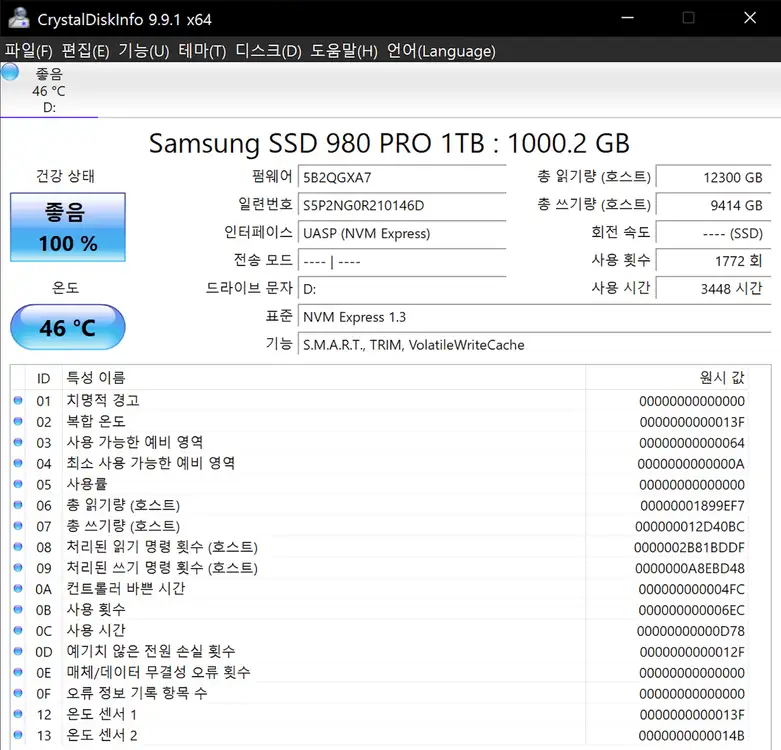Click the features field S.M.A.R.T., TRIM, VolatileWriteCache
781x750 pixels.
(534, 345)
